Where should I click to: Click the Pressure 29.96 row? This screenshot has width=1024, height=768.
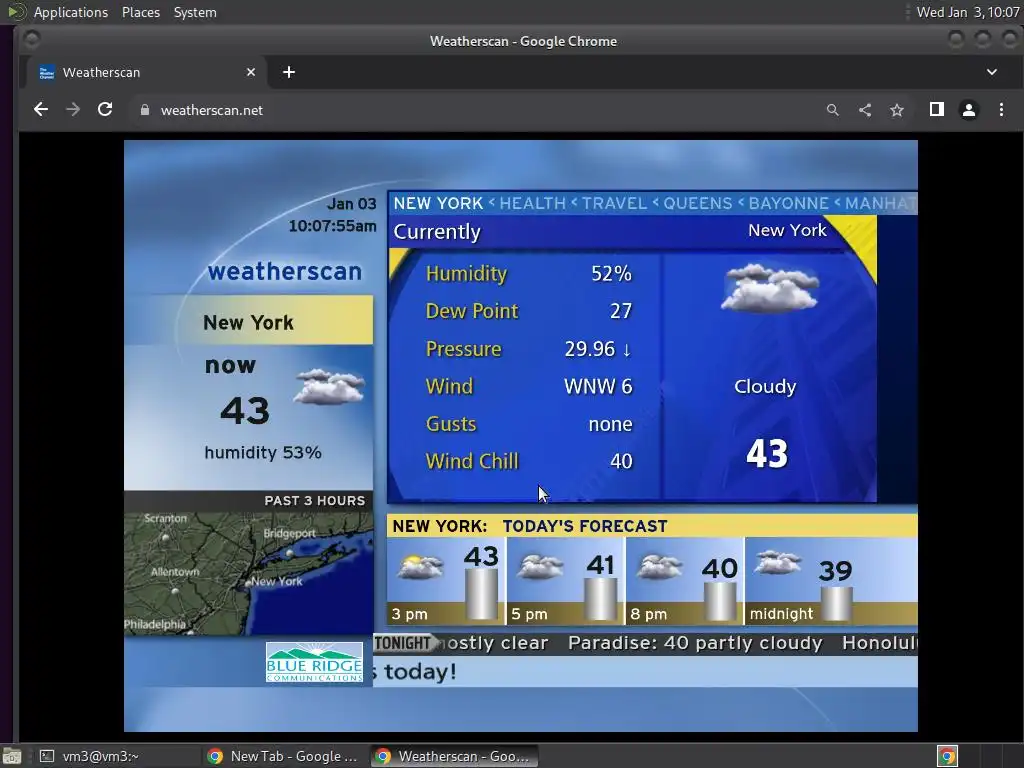coord(529,349)
